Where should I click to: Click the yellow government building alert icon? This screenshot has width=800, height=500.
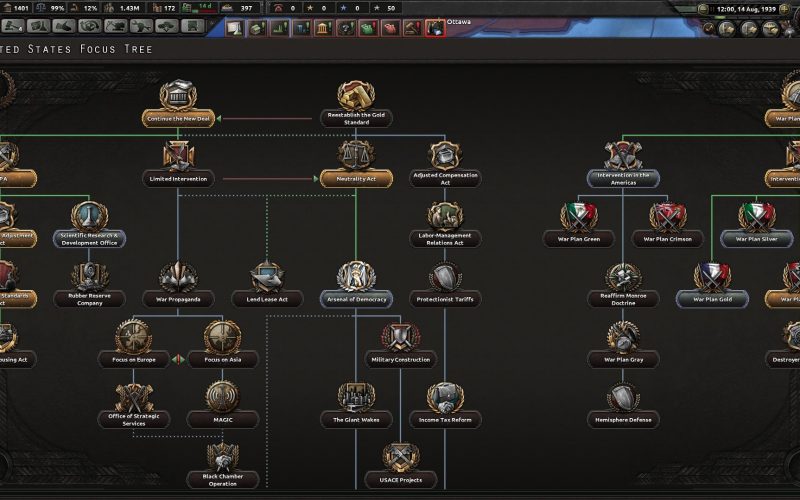coord(323,28)
